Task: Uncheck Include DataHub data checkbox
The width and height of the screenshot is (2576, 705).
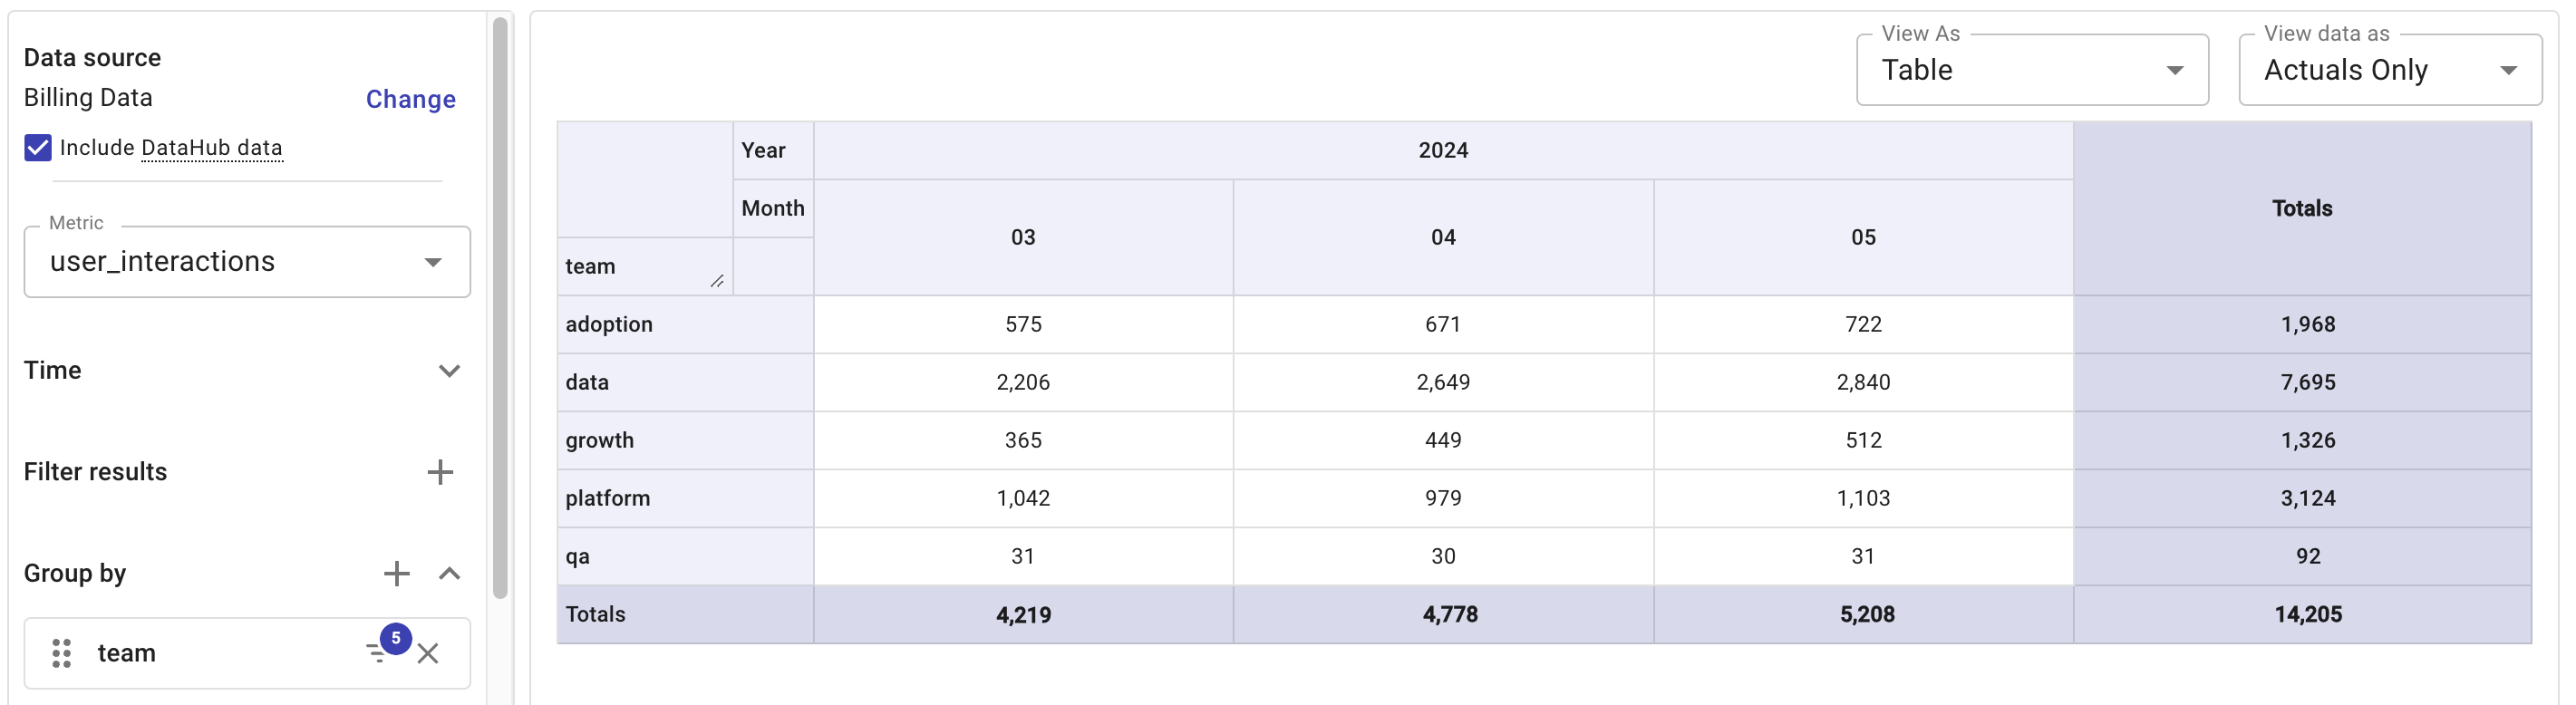Action: point(38,148)
